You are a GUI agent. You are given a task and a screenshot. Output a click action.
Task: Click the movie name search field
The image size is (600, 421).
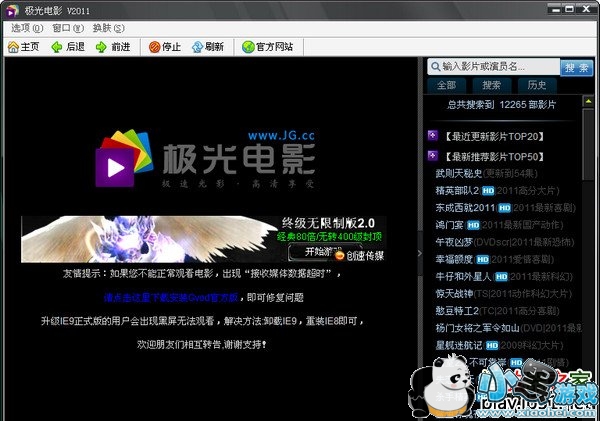493,67
